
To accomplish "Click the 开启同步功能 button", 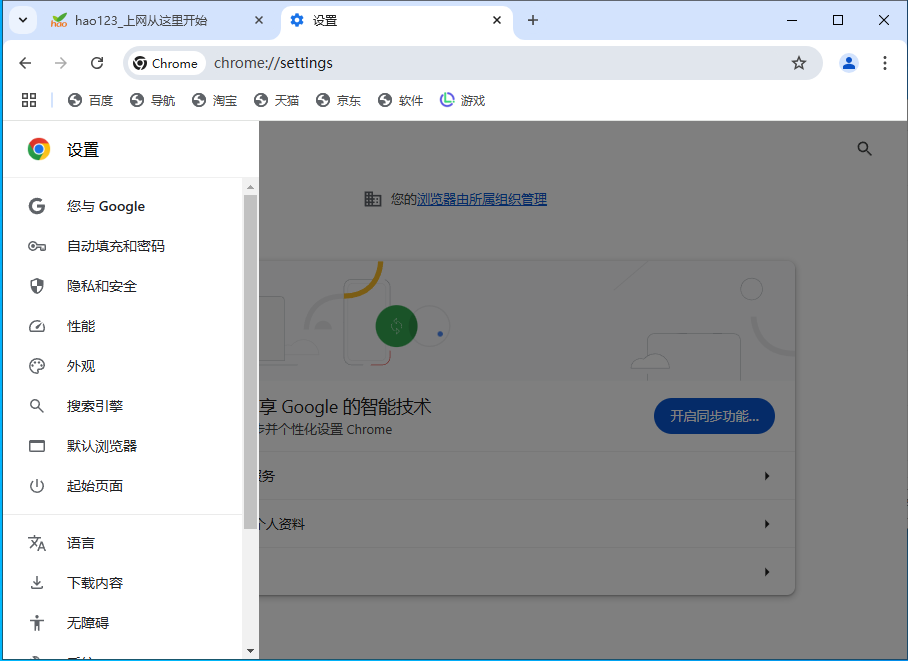I will pyautogui.click(x=714, y=416).
